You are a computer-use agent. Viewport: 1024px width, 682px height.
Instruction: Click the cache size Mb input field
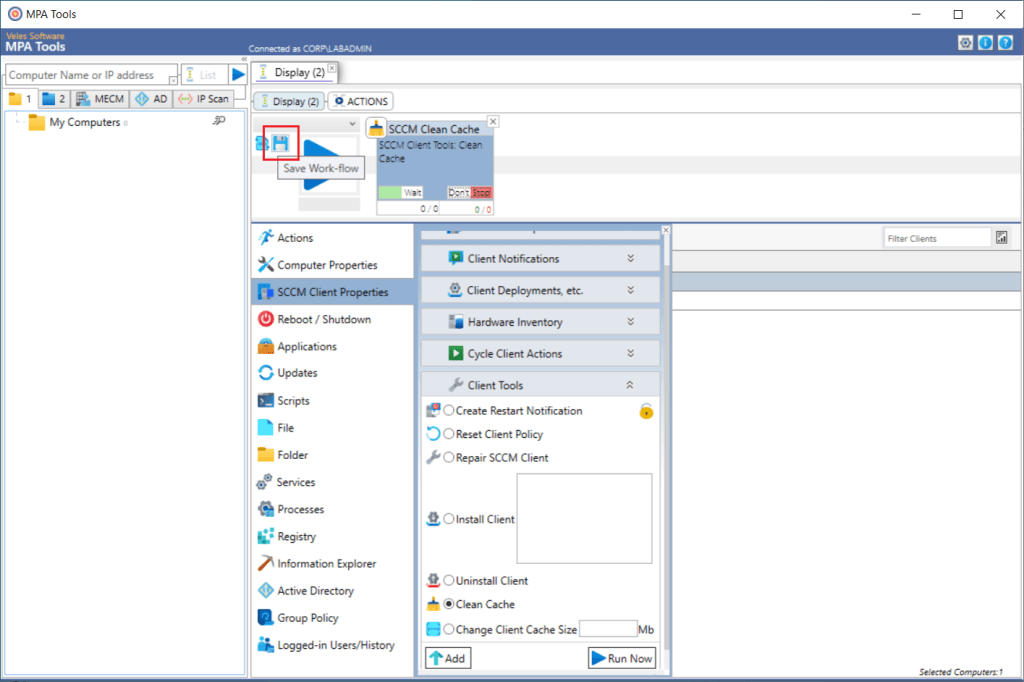pos(608,628)
